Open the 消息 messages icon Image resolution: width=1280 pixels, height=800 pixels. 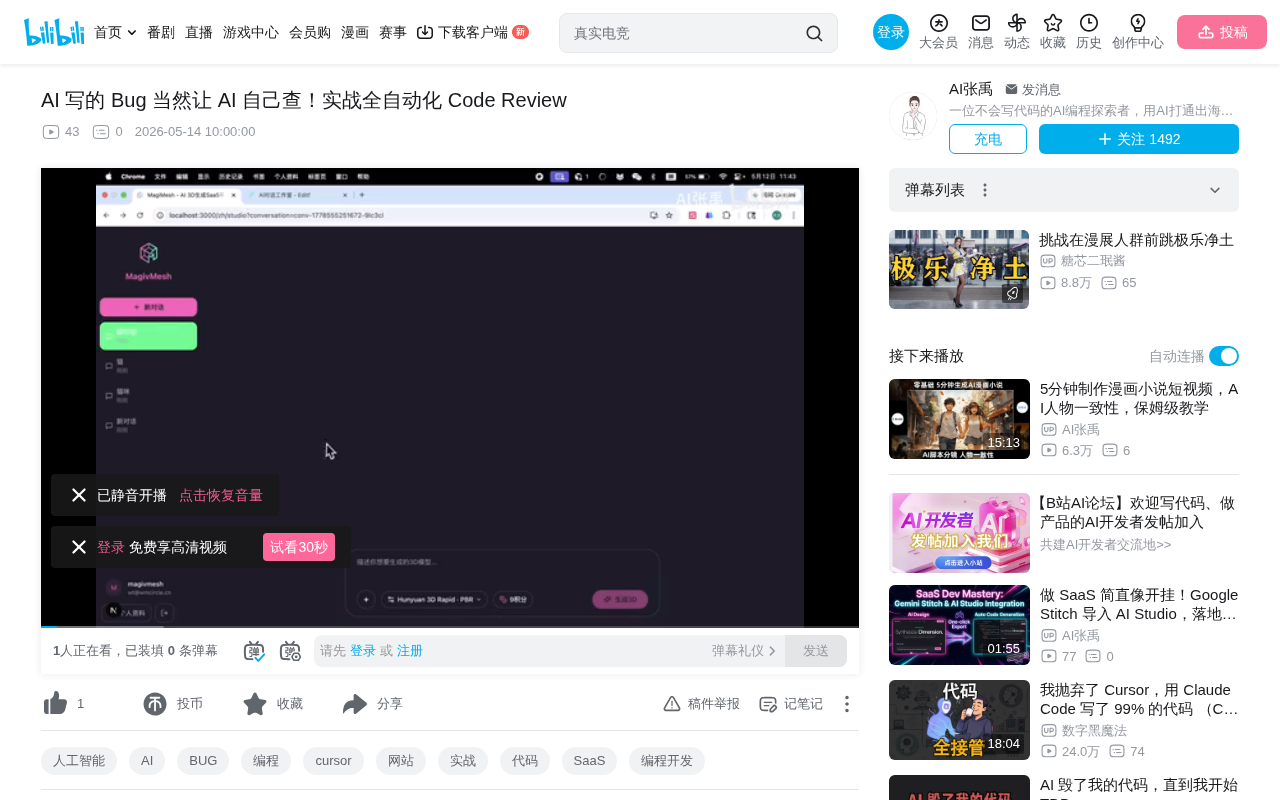click(x=981, y=32)
